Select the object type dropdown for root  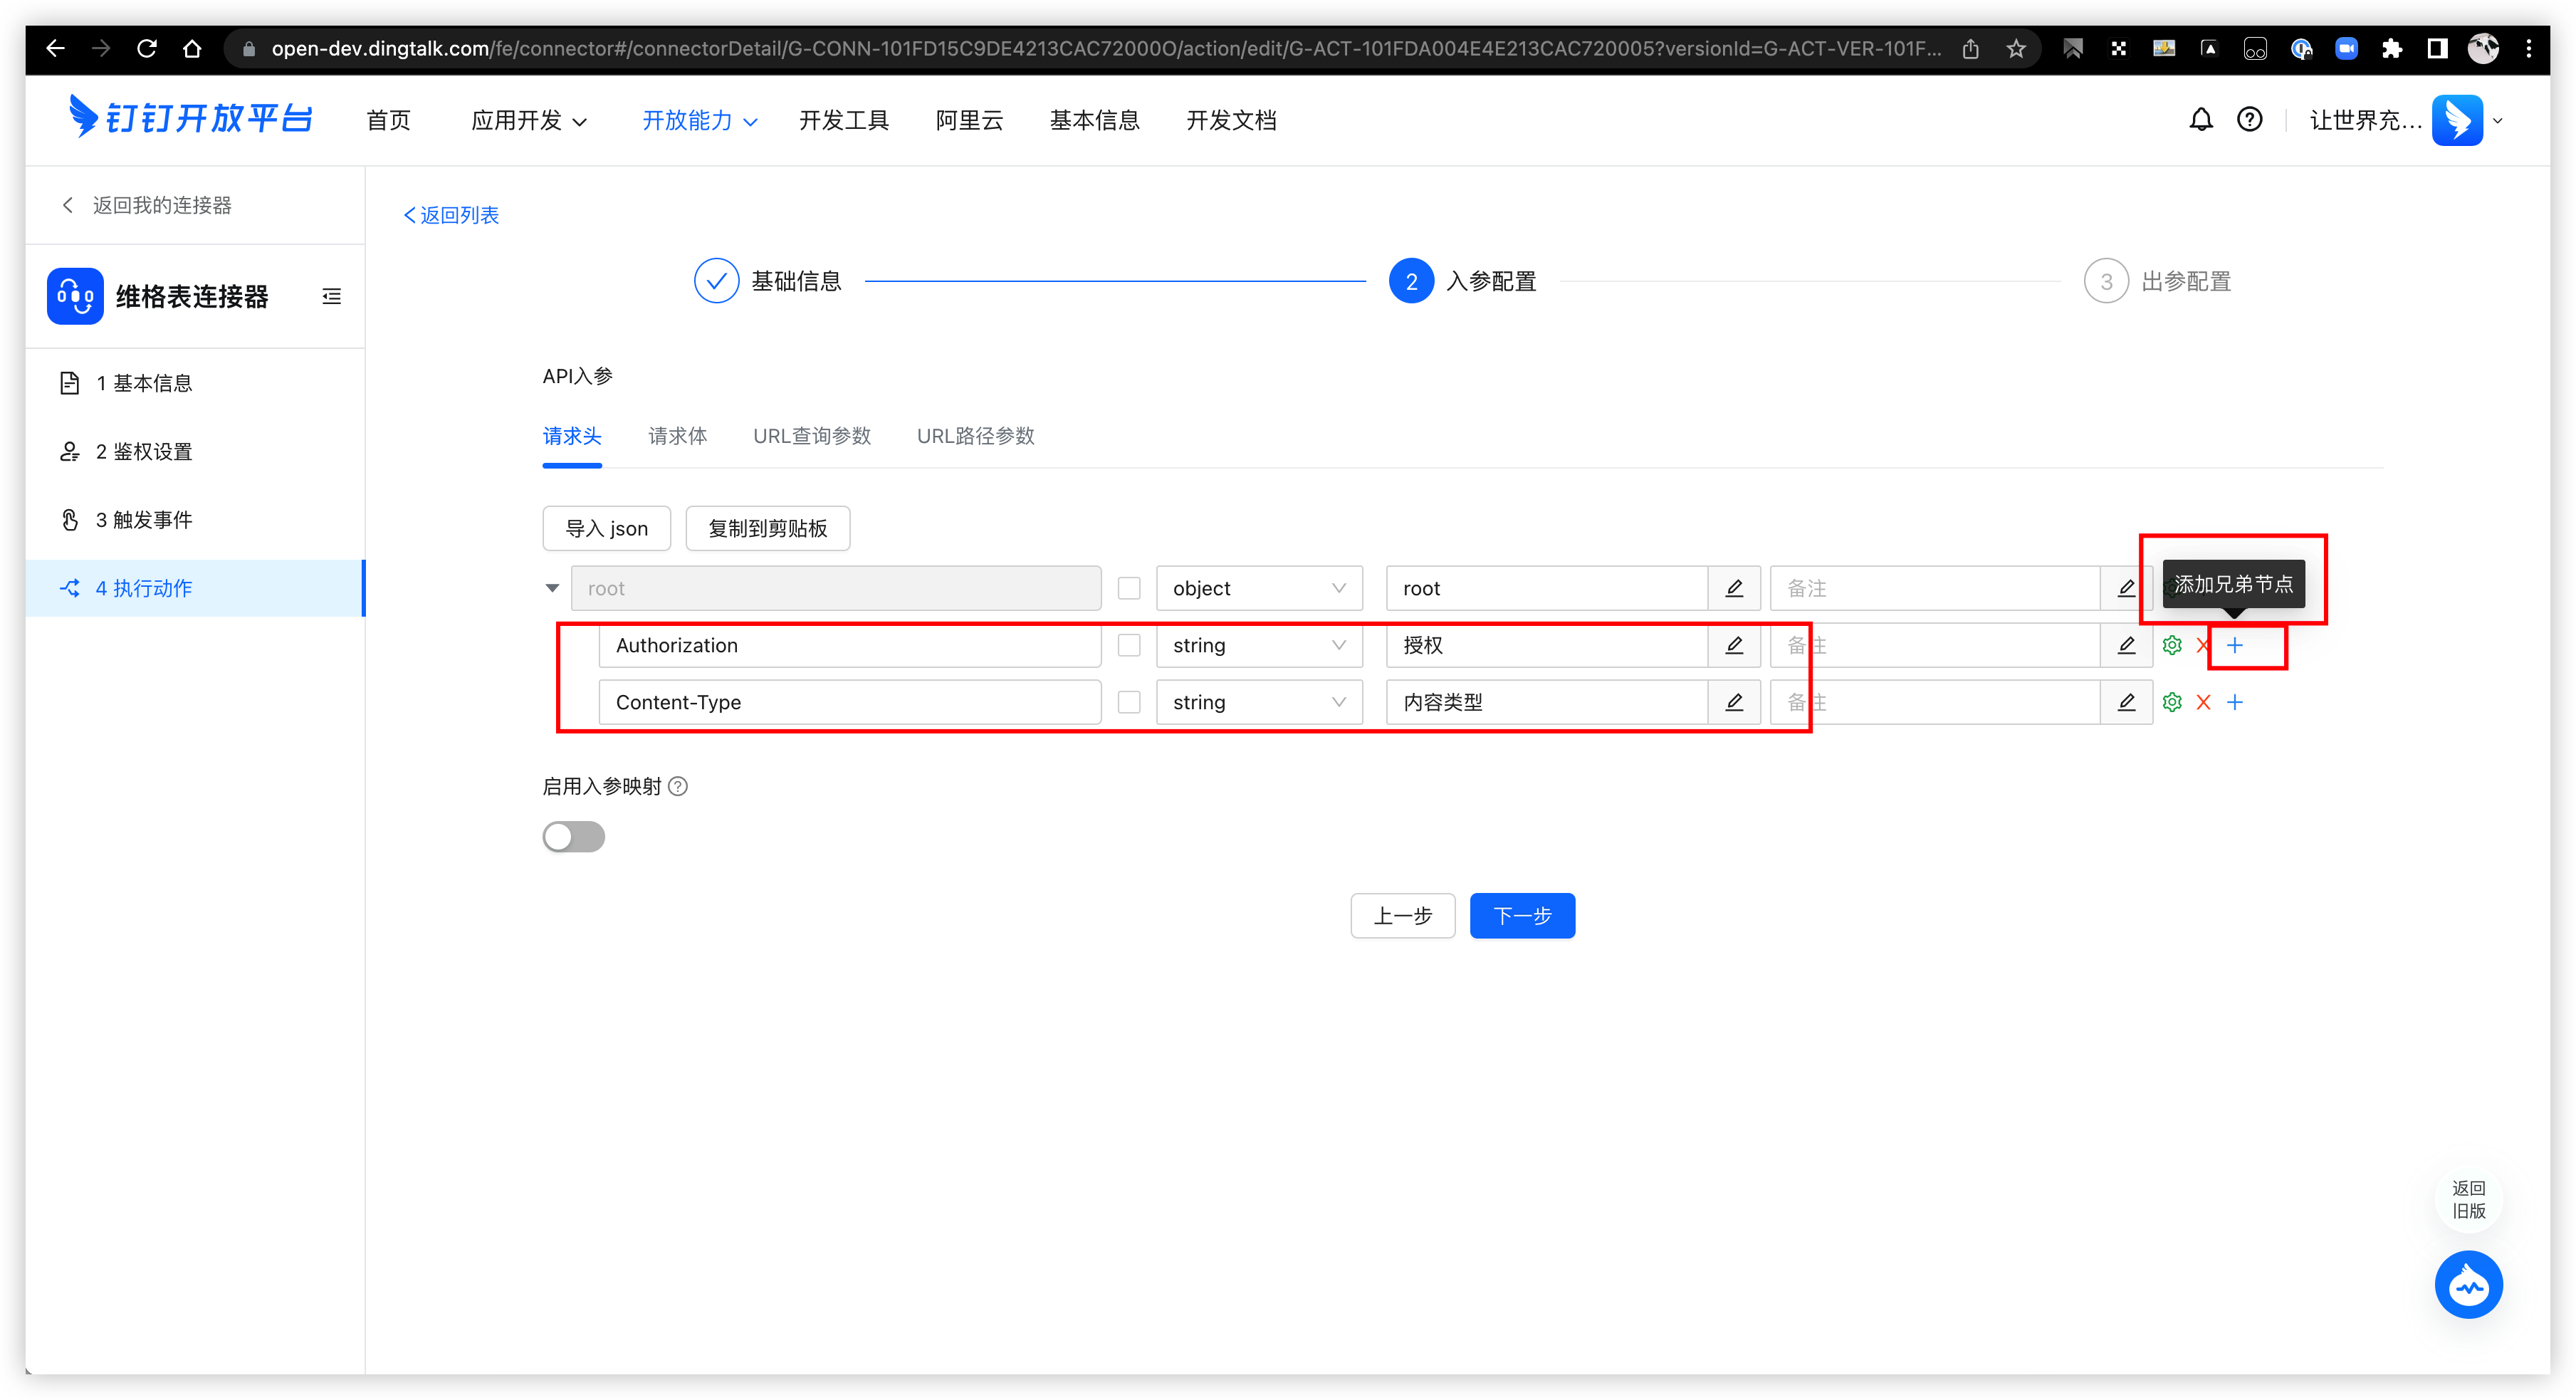(x=1255, y=588)
